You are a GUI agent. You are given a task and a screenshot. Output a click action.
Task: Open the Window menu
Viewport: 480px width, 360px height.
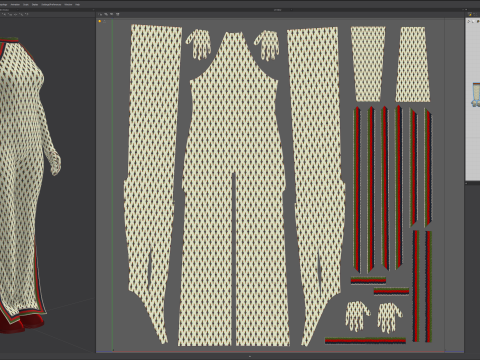(68, 5)
